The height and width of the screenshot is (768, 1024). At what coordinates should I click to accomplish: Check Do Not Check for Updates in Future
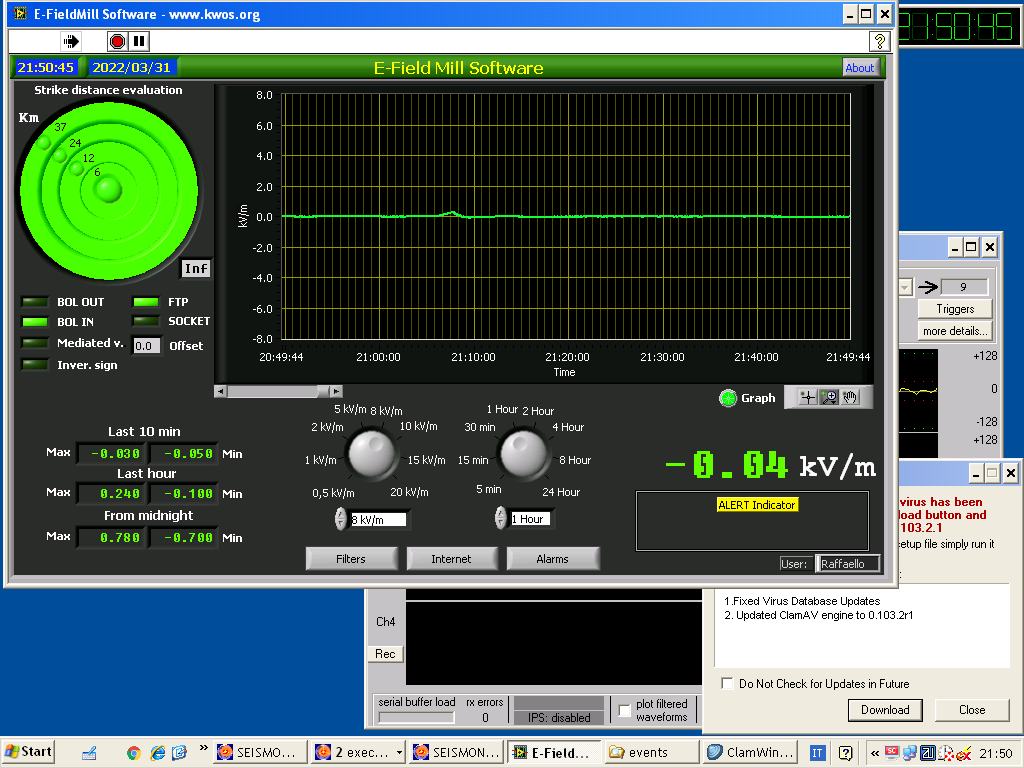727,683
